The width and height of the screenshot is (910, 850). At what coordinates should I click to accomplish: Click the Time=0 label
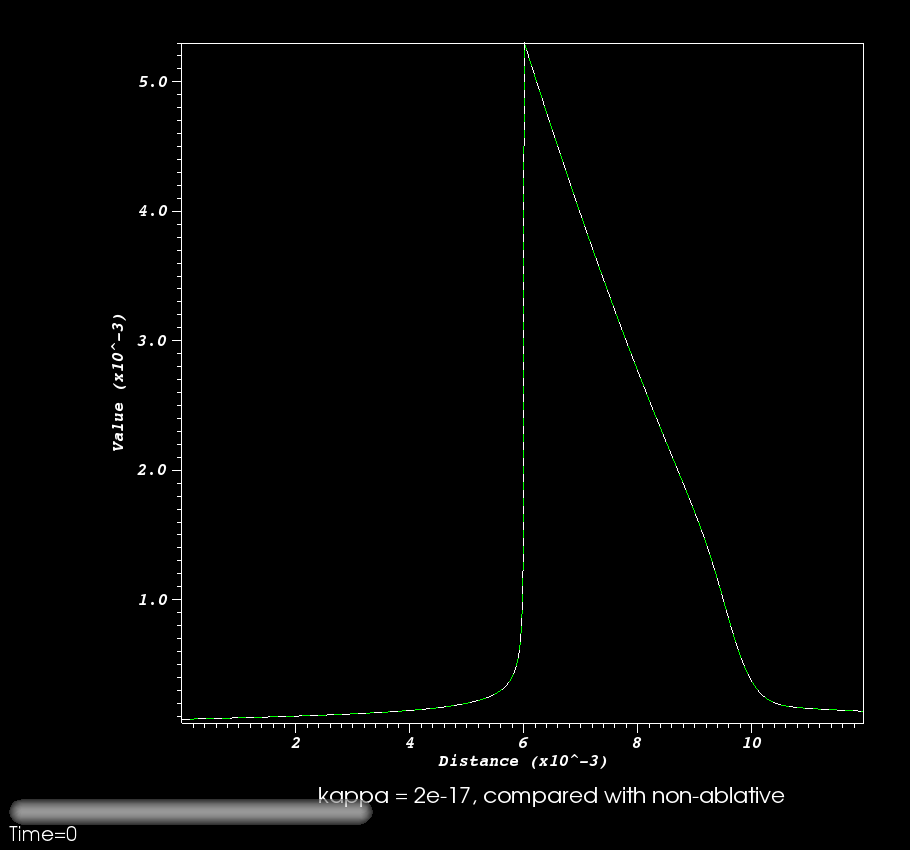pyautogui.click(x=44, y=834)
